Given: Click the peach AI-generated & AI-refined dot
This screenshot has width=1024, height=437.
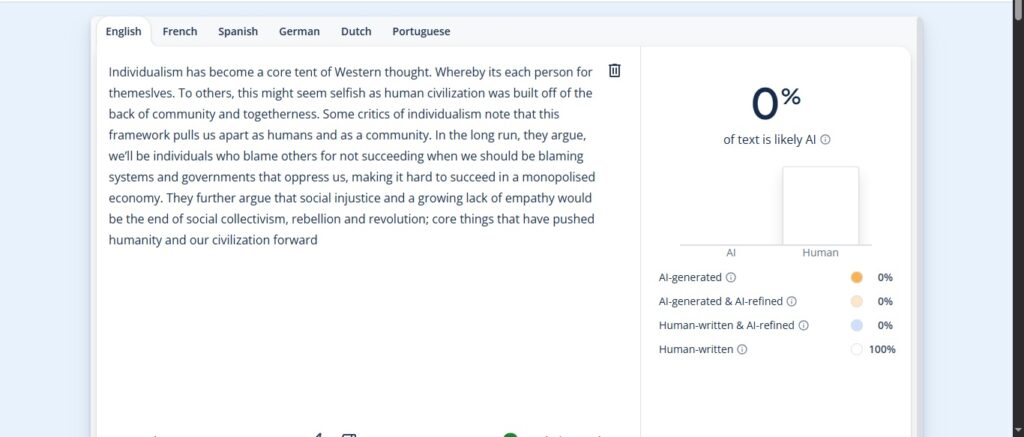Looking at the screenshot, I should [857, 301].
